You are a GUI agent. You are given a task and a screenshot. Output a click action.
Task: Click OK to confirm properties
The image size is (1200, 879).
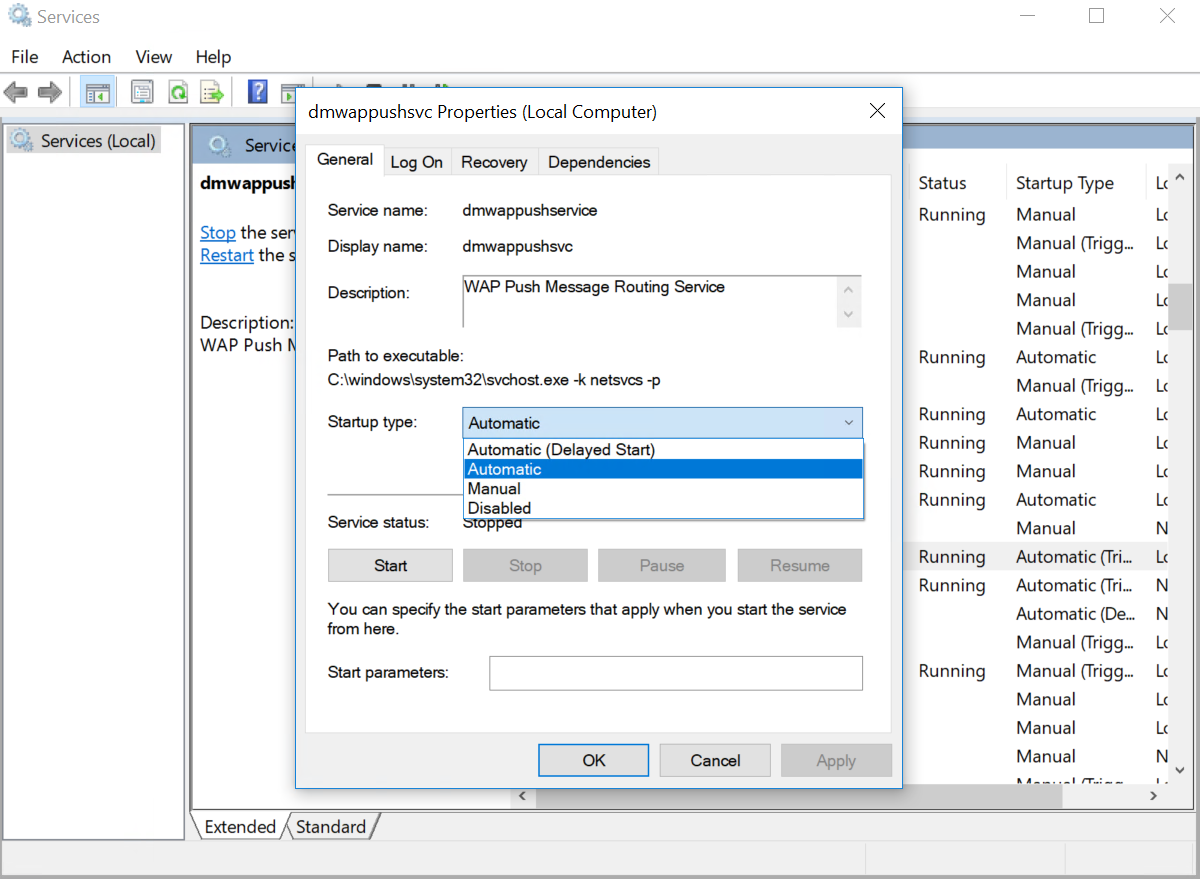tap(594, 760)
